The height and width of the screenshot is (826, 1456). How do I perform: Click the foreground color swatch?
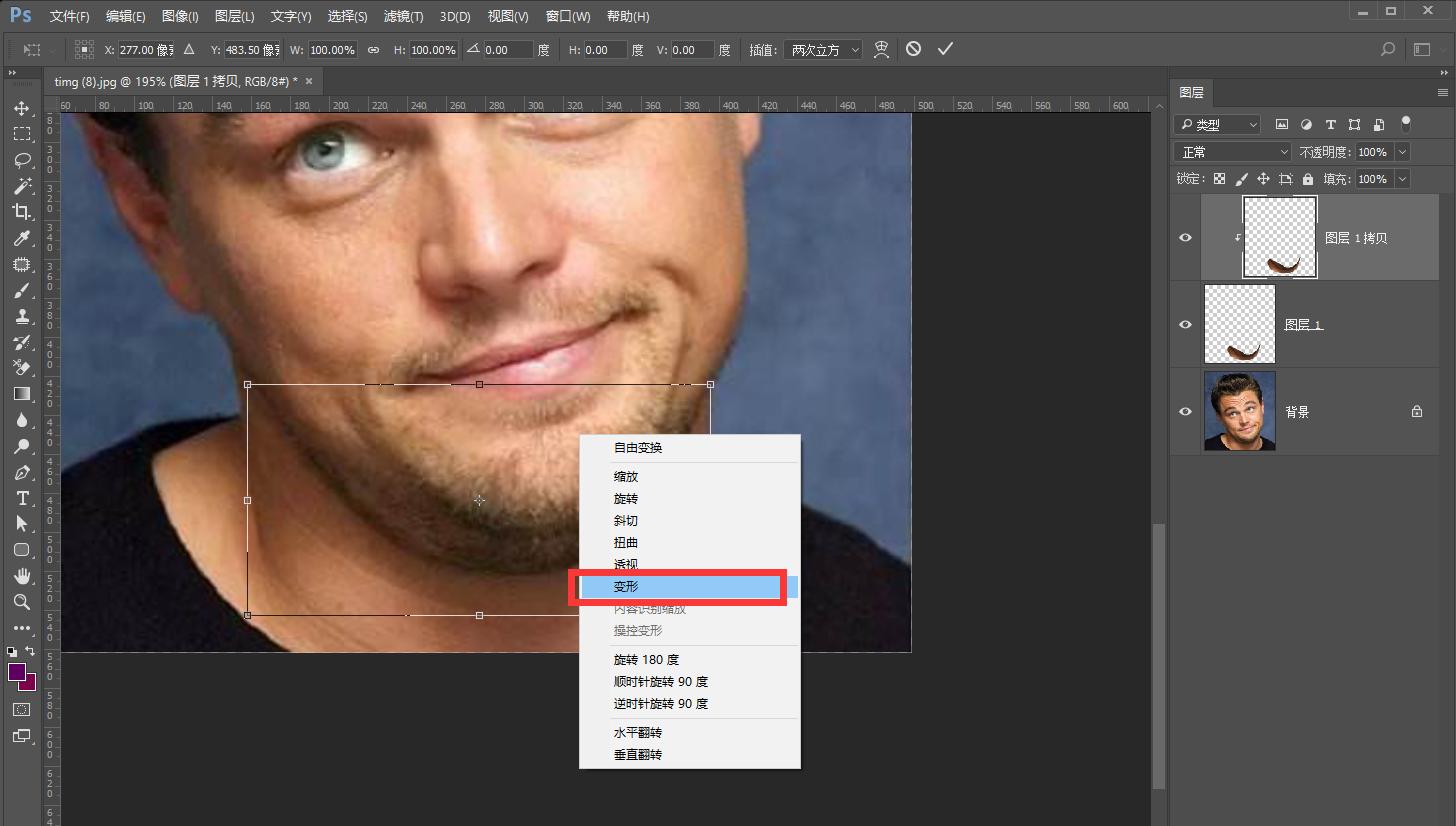tap(17, 672)
